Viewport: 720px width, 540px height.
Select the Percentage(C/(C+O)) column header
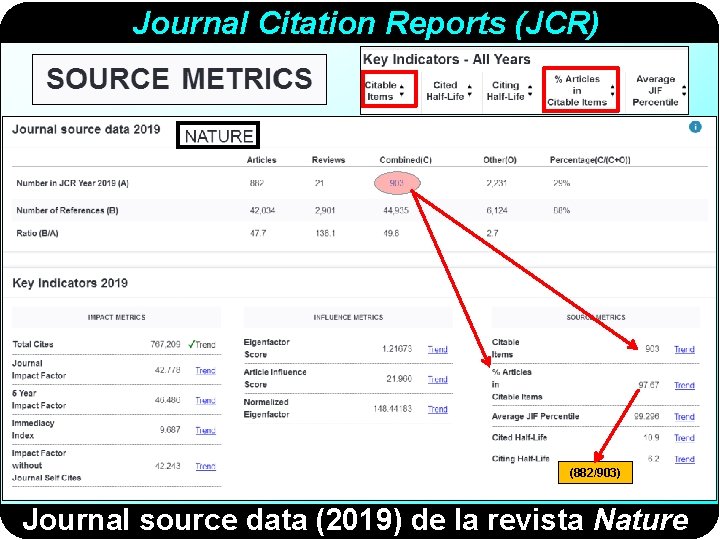tap(590, 160)
